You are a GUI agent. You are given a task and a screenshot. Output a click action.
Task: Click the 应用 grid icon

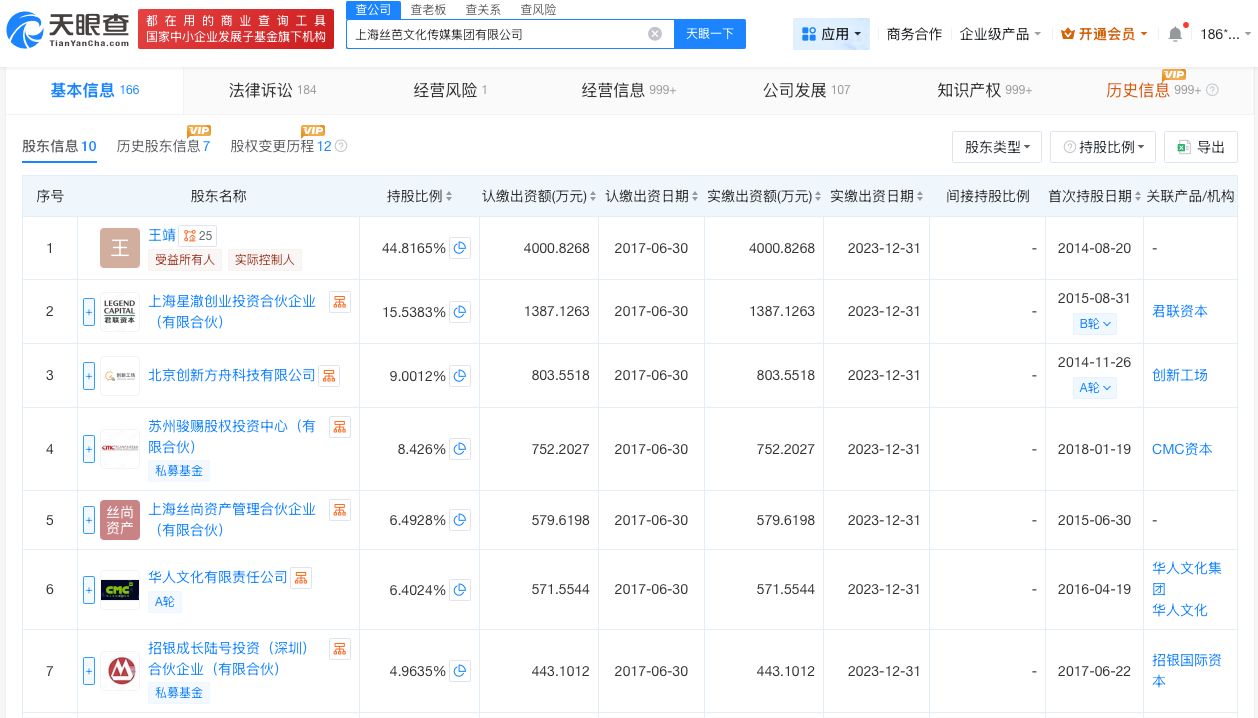coord(809,33)
